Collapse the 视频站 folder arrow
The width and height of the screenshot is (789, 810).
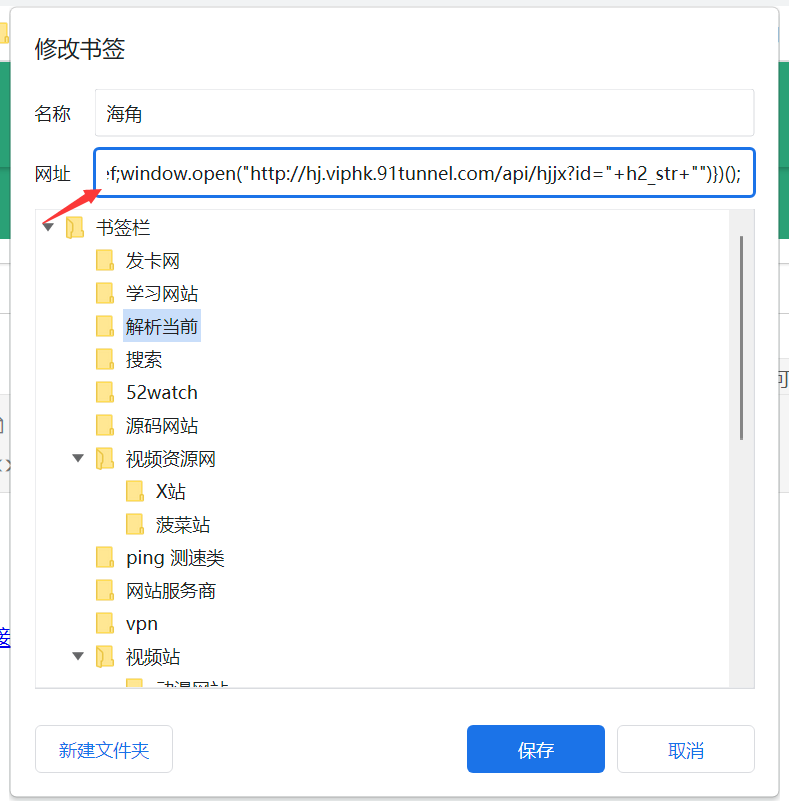tap(78, 657)
